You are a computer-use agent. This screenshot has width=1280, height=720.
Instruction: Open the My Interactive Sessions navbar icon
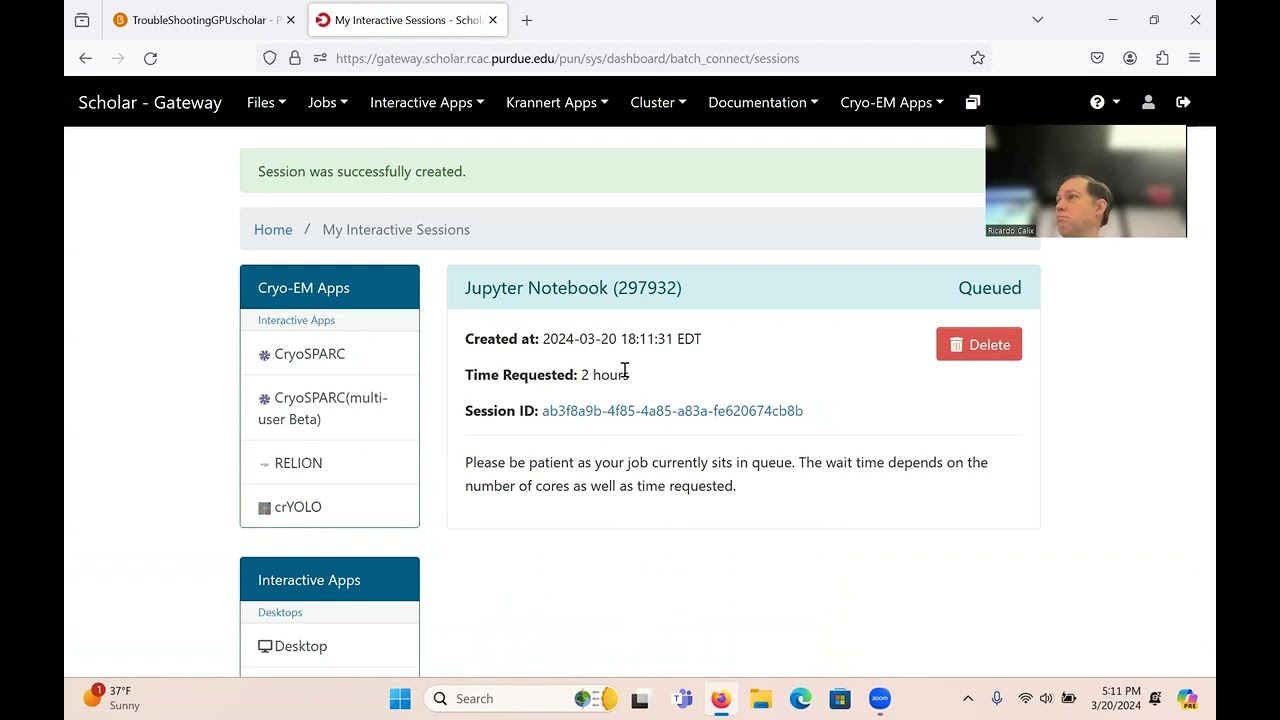972,102
